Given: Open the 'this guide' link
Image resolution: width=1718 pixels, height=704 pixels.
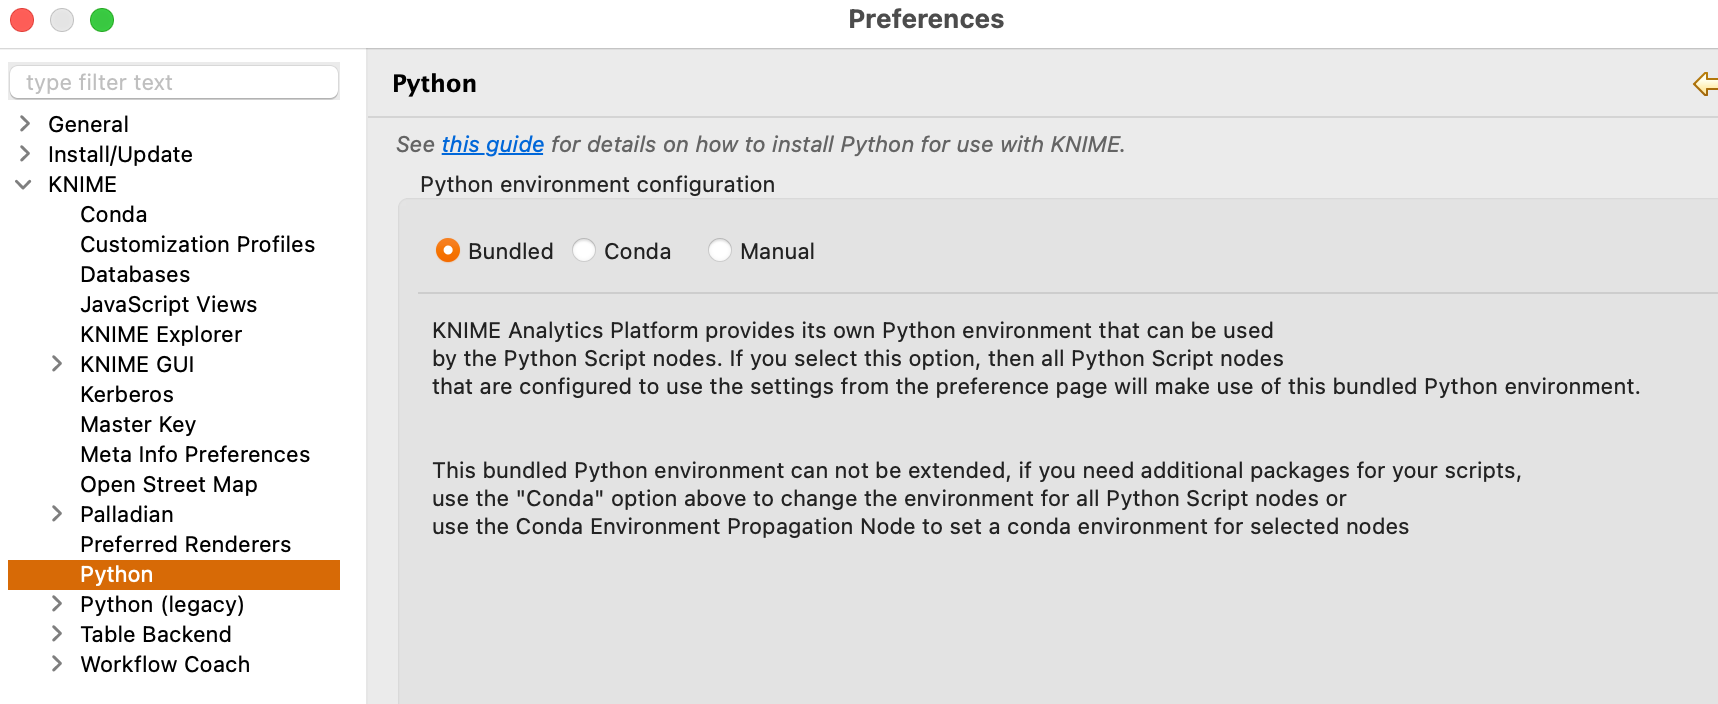Looking at the screenshot, I should tap(493, 145).
